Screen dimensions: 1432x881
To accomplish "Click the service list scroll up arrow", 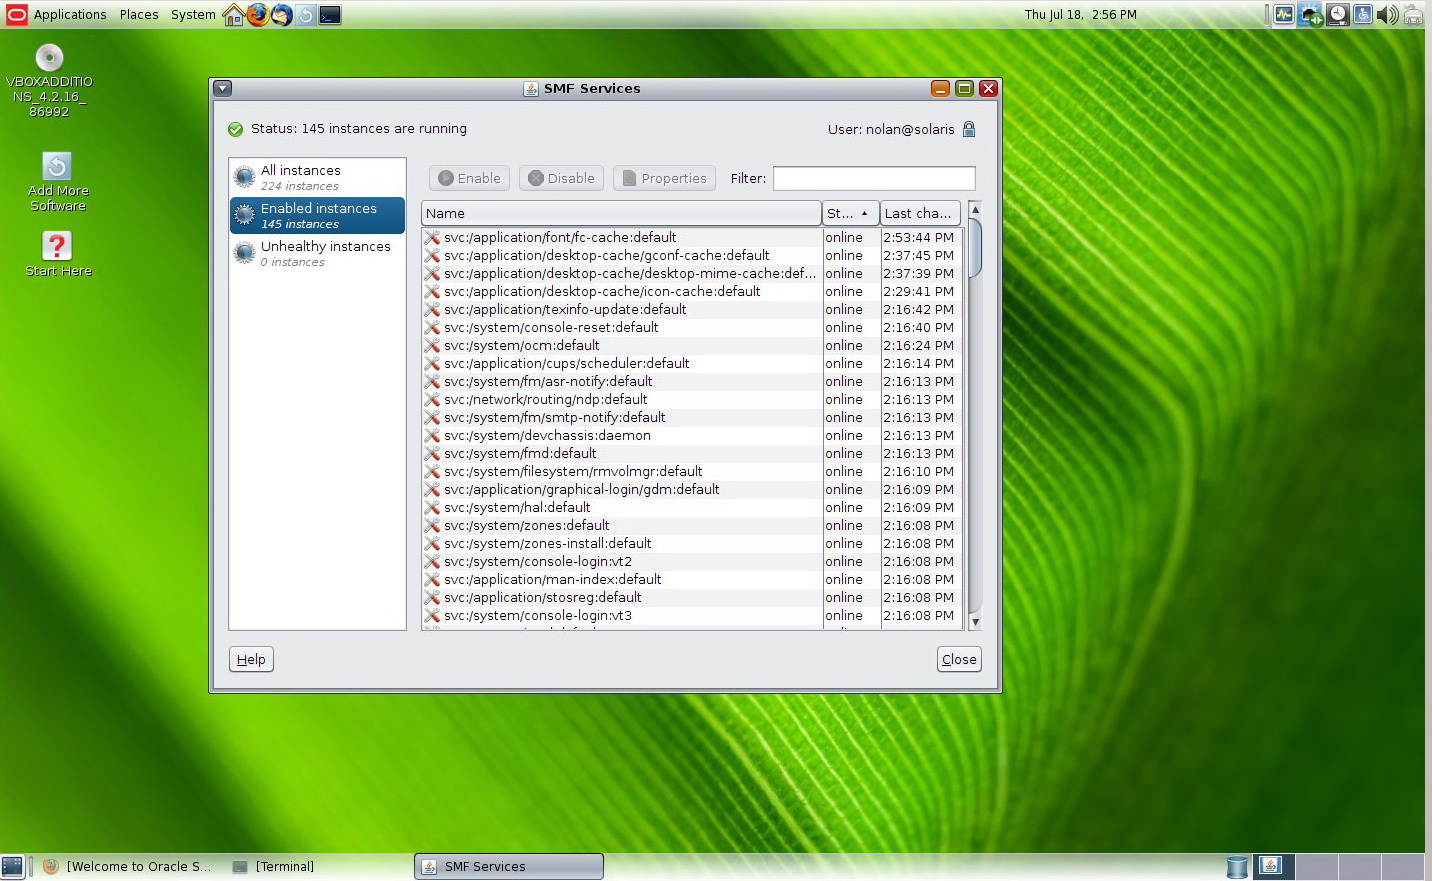I will pyautogui.click(x=975, y=209).
